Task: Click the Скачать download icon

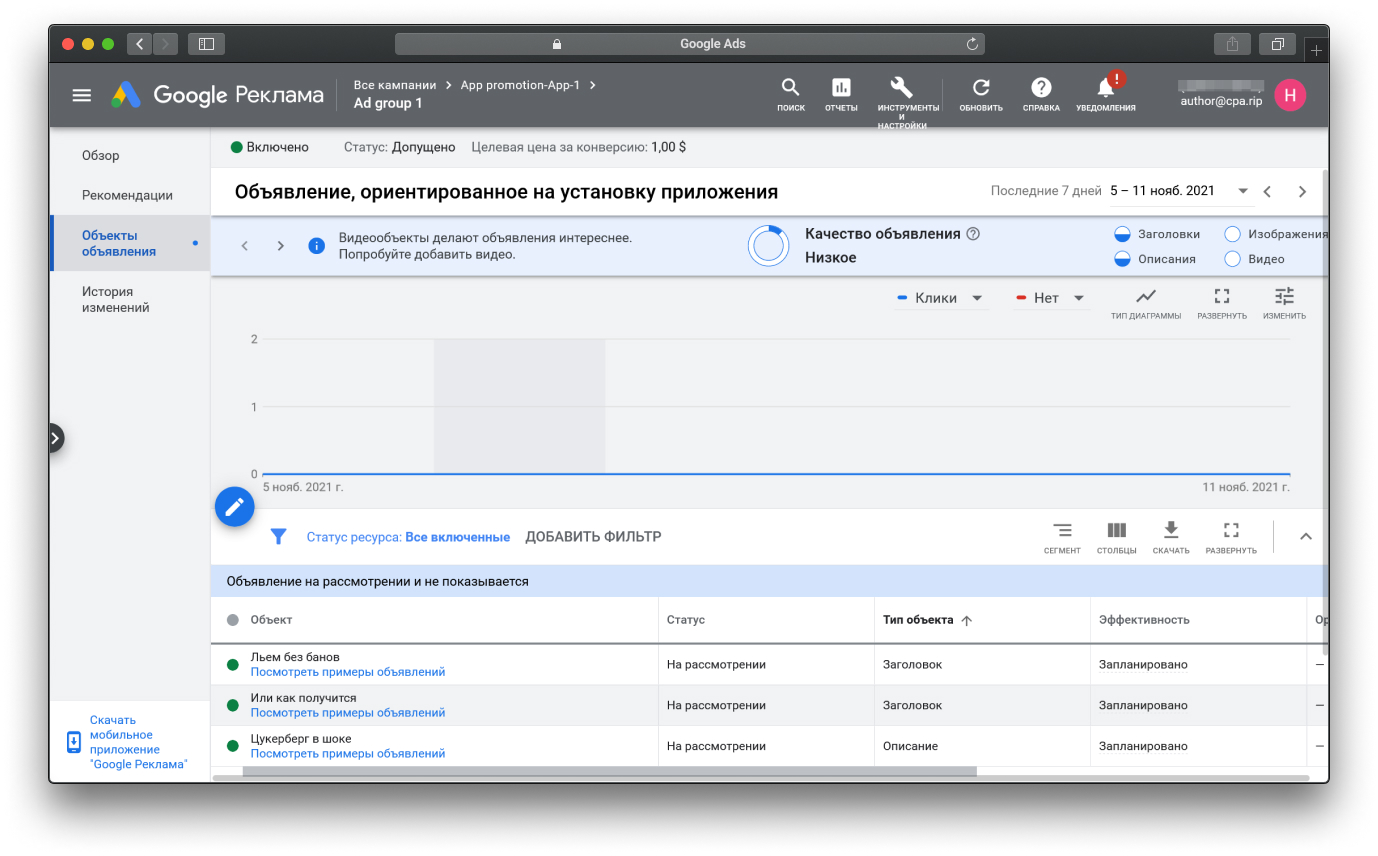Action: tap(1171, 537)
